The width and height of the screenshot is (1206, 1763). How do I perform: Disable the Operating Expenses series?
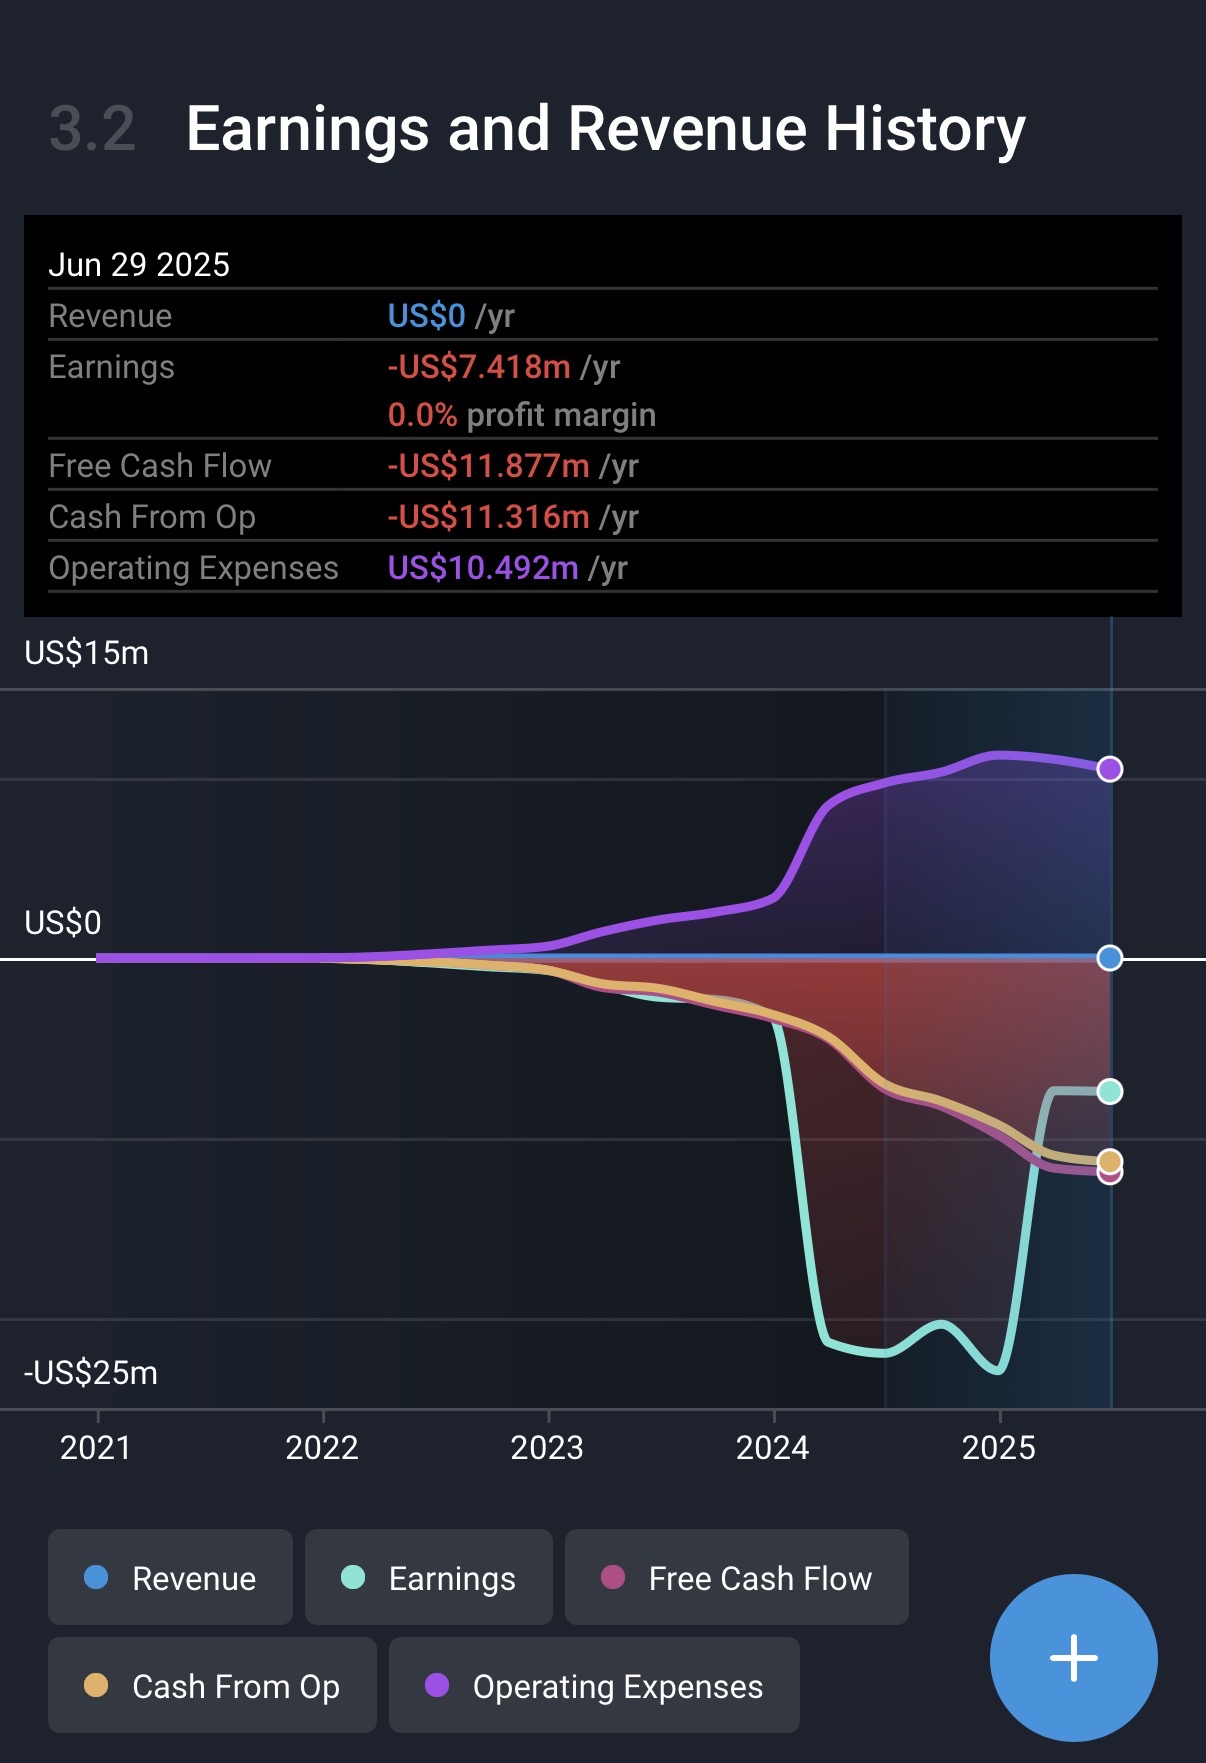pyautogui.click(x=594, y=1686)
